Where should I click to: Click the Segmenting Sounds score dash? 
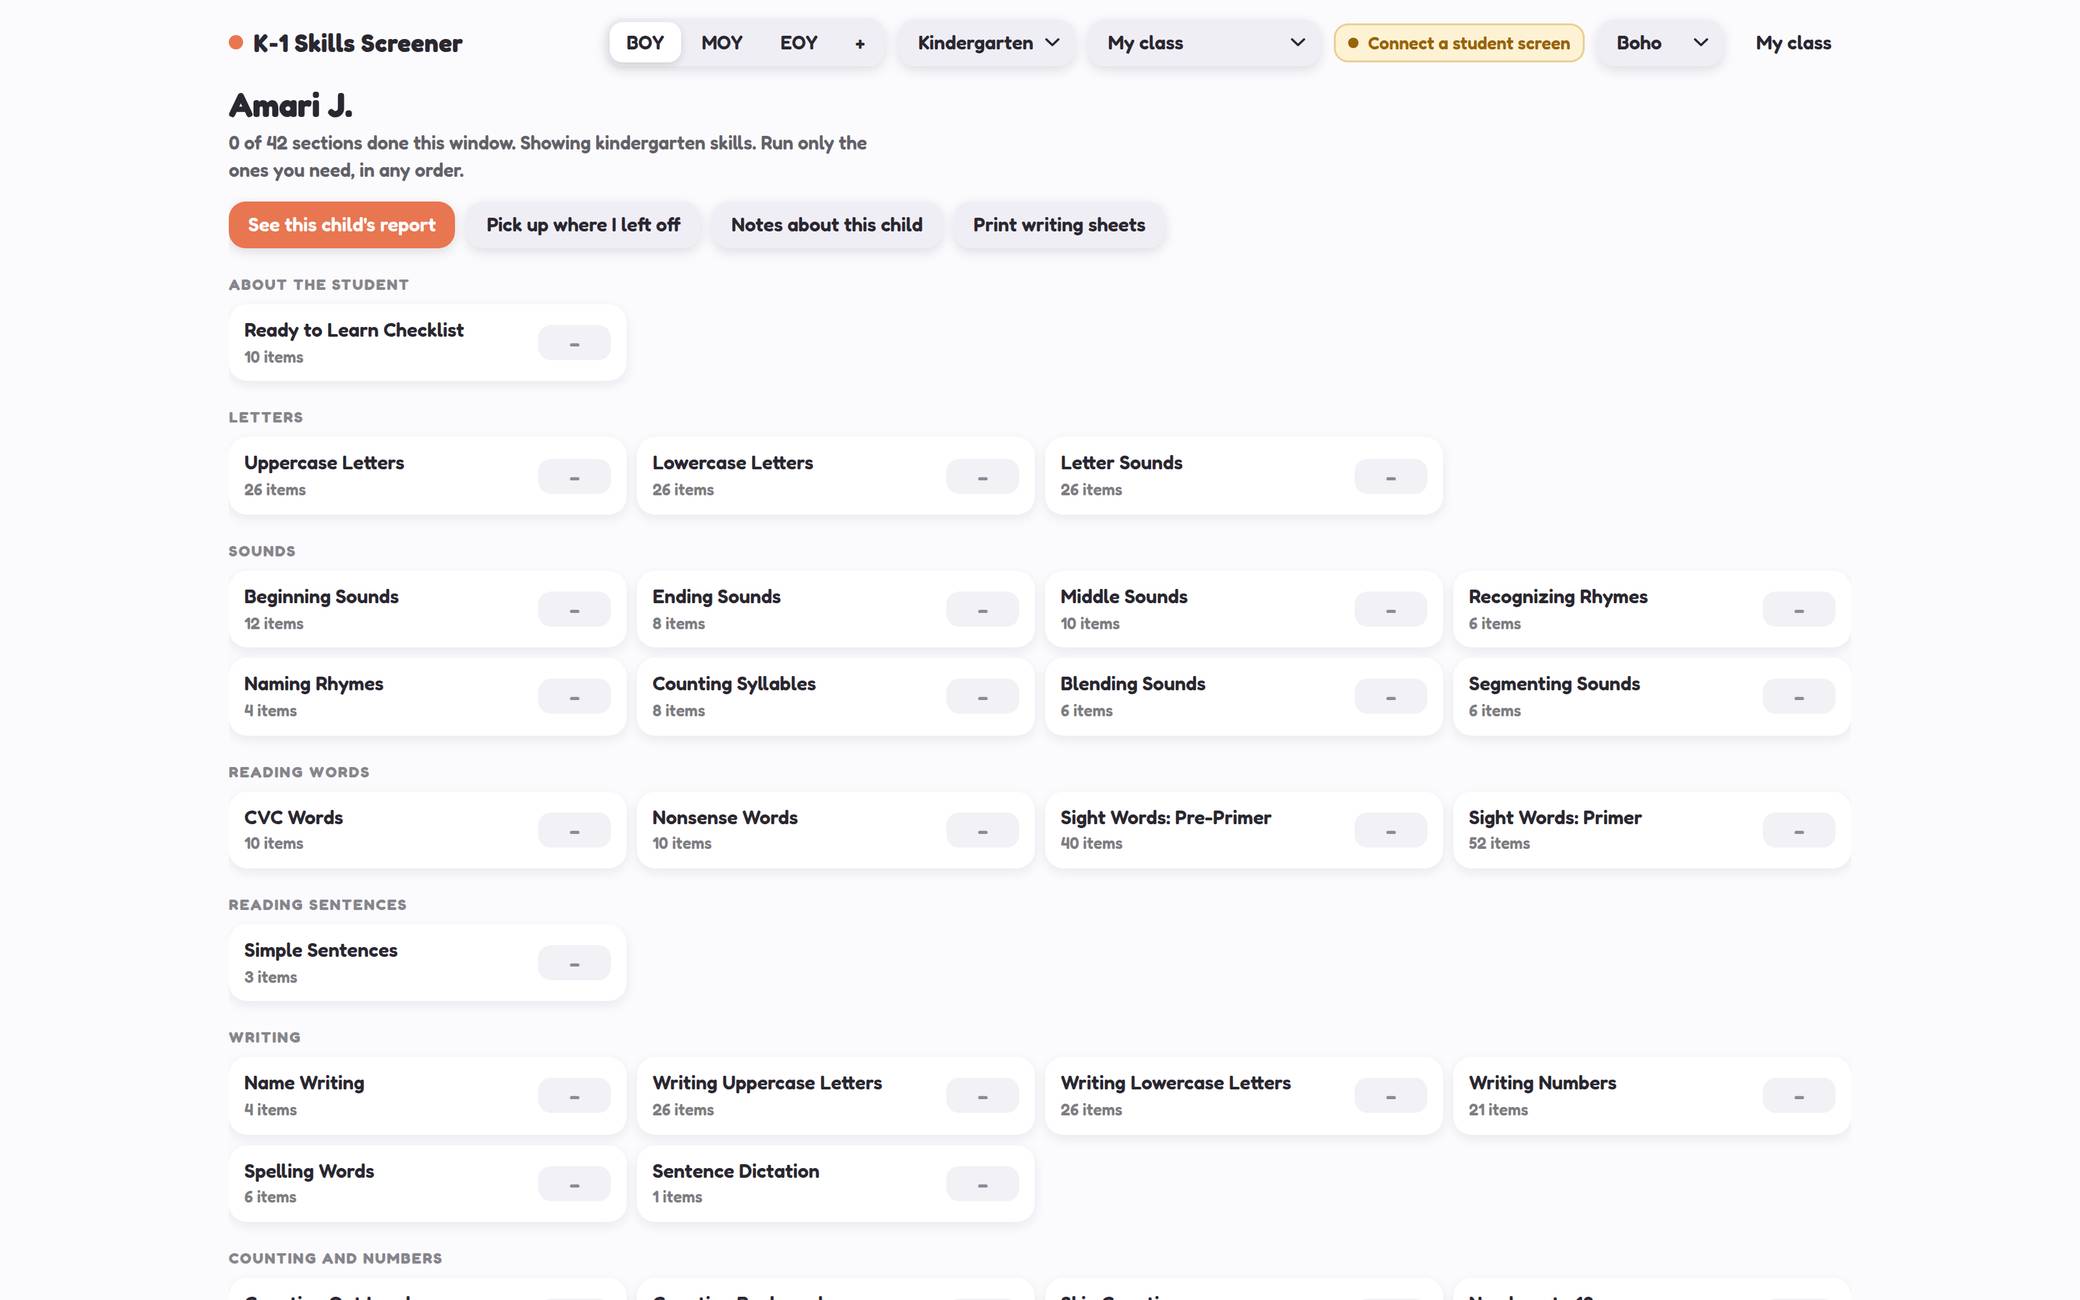(1798, 697)
